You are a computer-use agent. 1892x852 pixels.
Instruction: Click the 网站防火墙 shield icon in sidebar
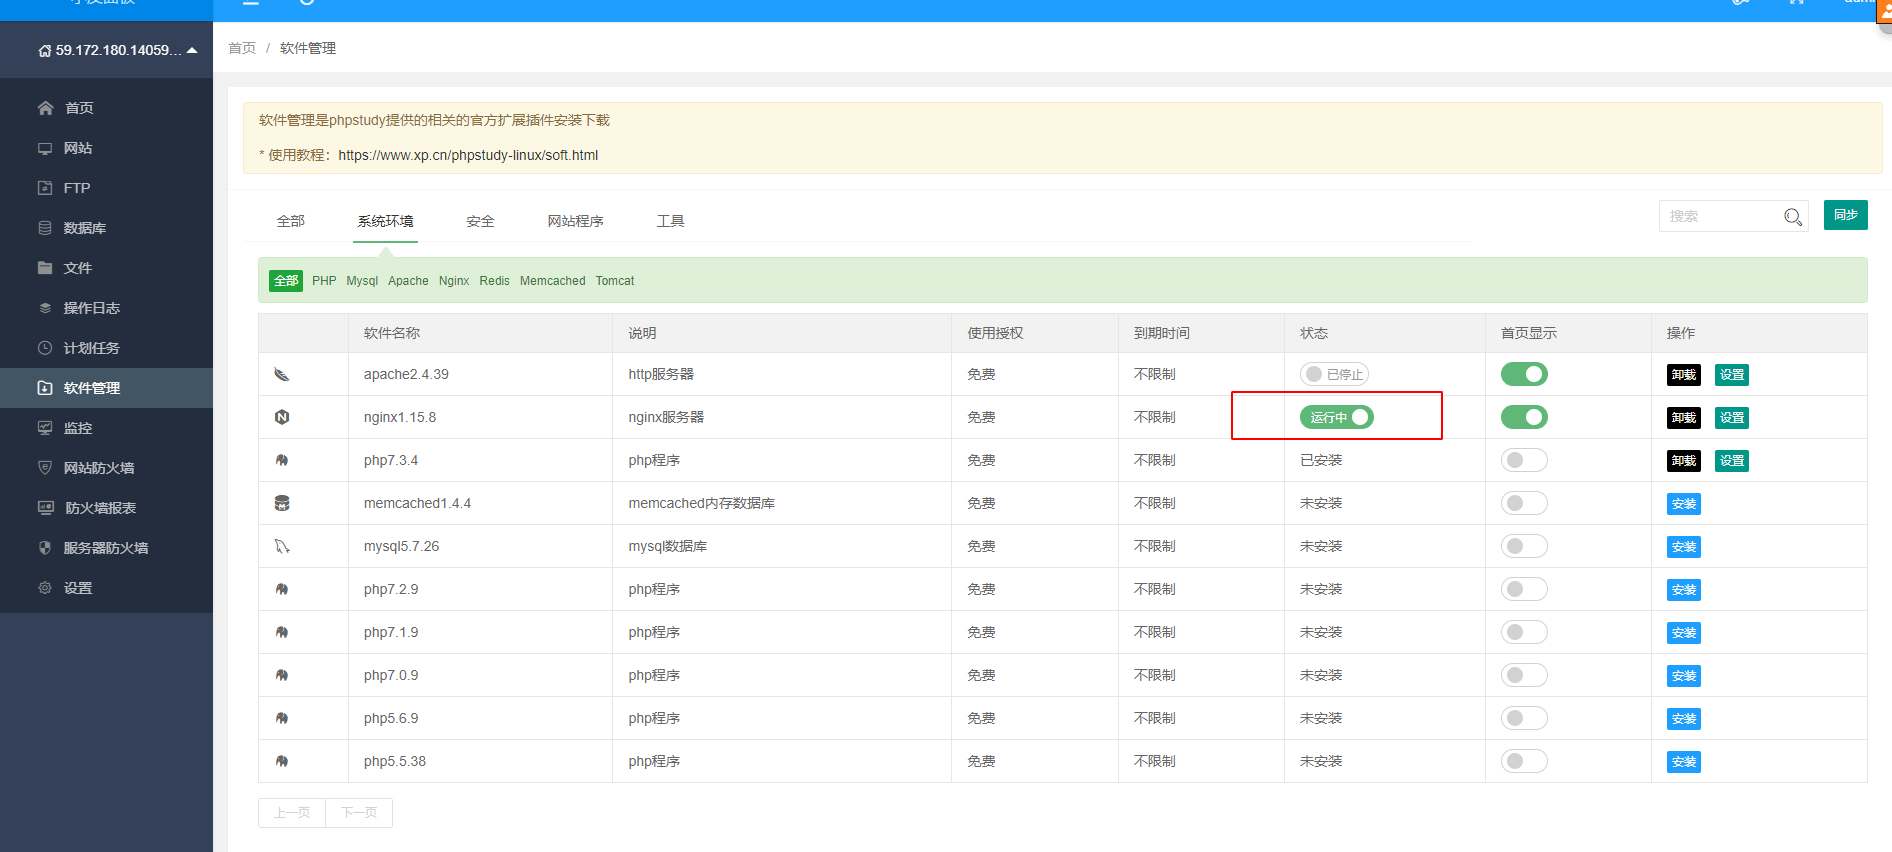(45, 468)
